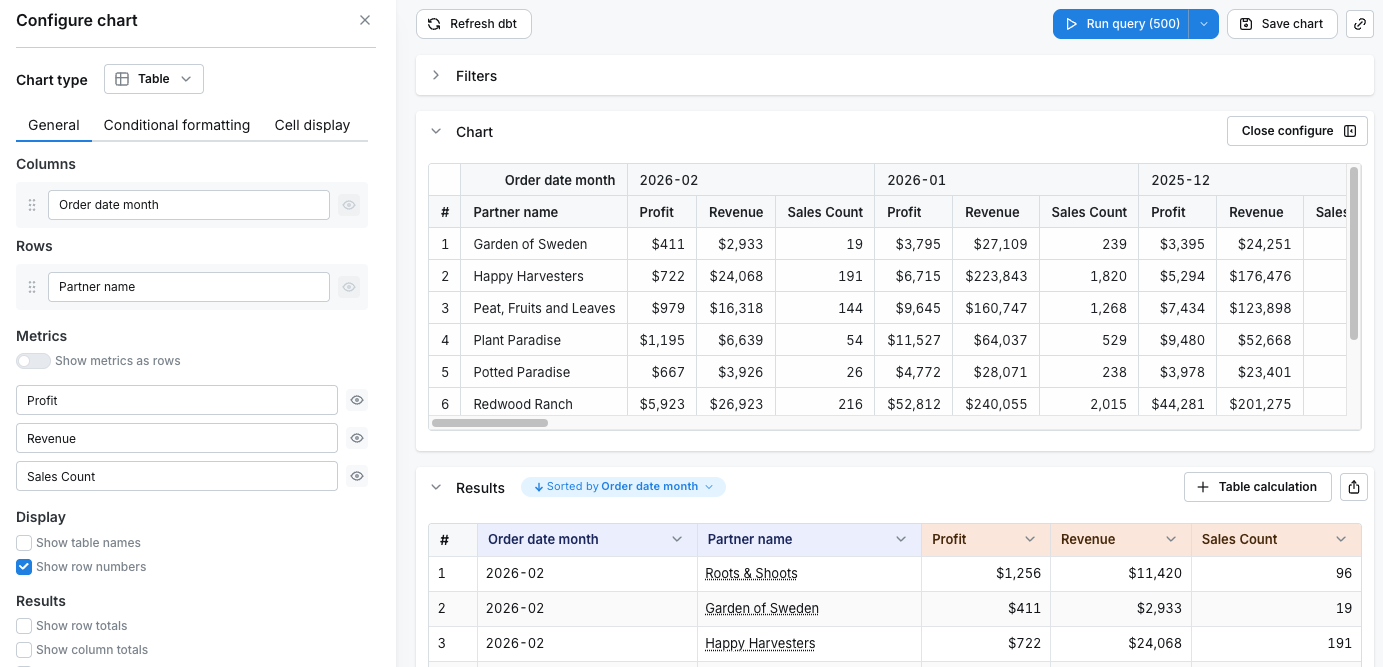The height and width of the screenshot is (667, 1383).
Task: Hide the Profit metric via its eye icon
Action: pyautogui.click(x=357, y=399)
